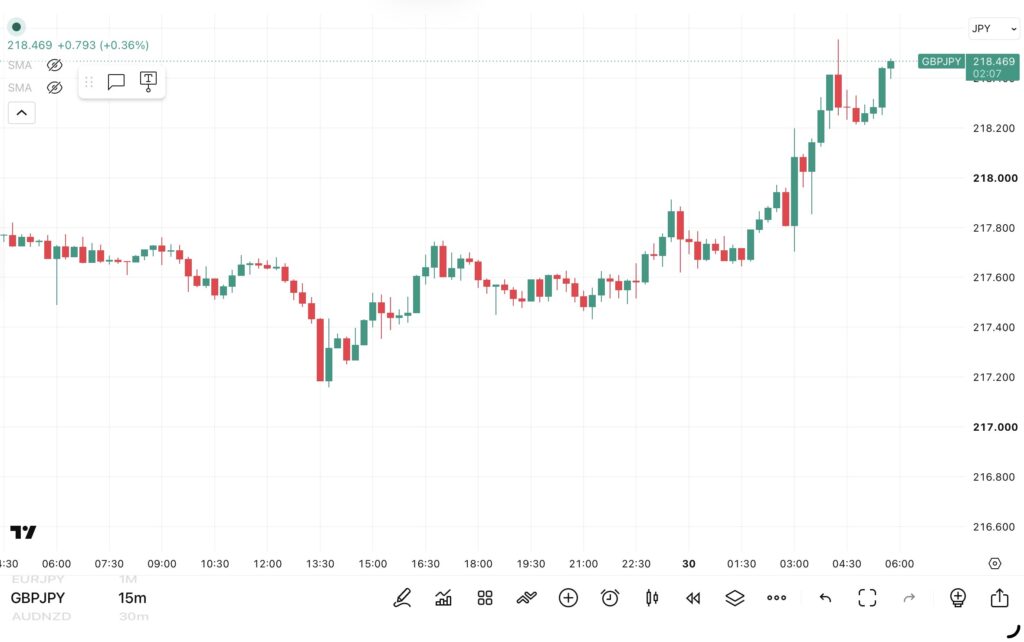
Task: Toggle visibility of the first SMA indicator
Action: (x=55, y=65)
